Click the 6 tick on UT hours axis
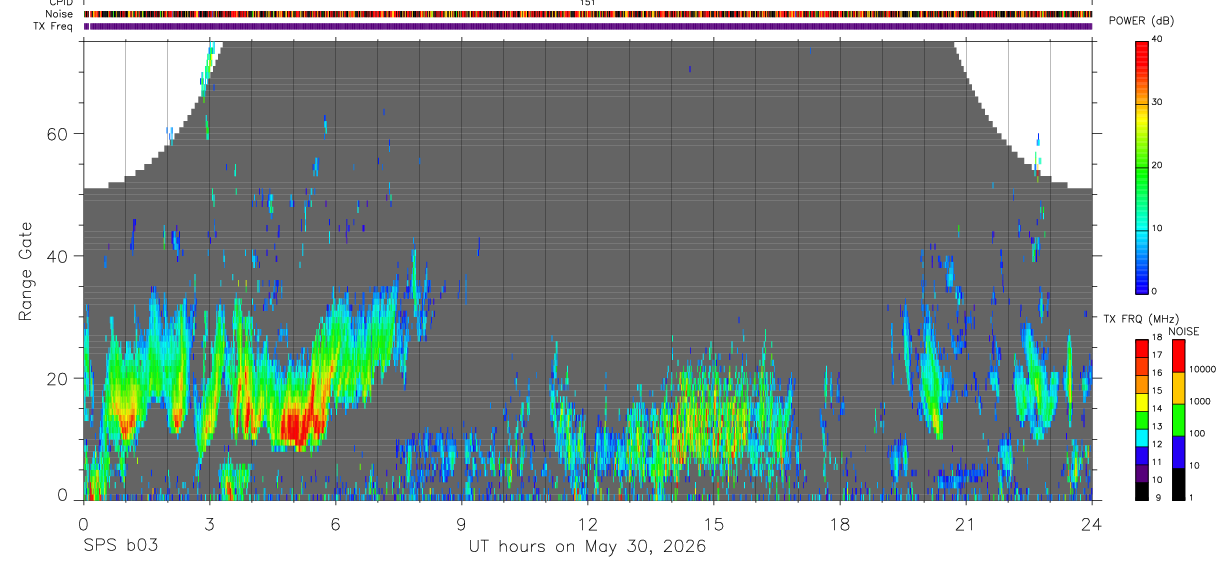 pos(335,523)
